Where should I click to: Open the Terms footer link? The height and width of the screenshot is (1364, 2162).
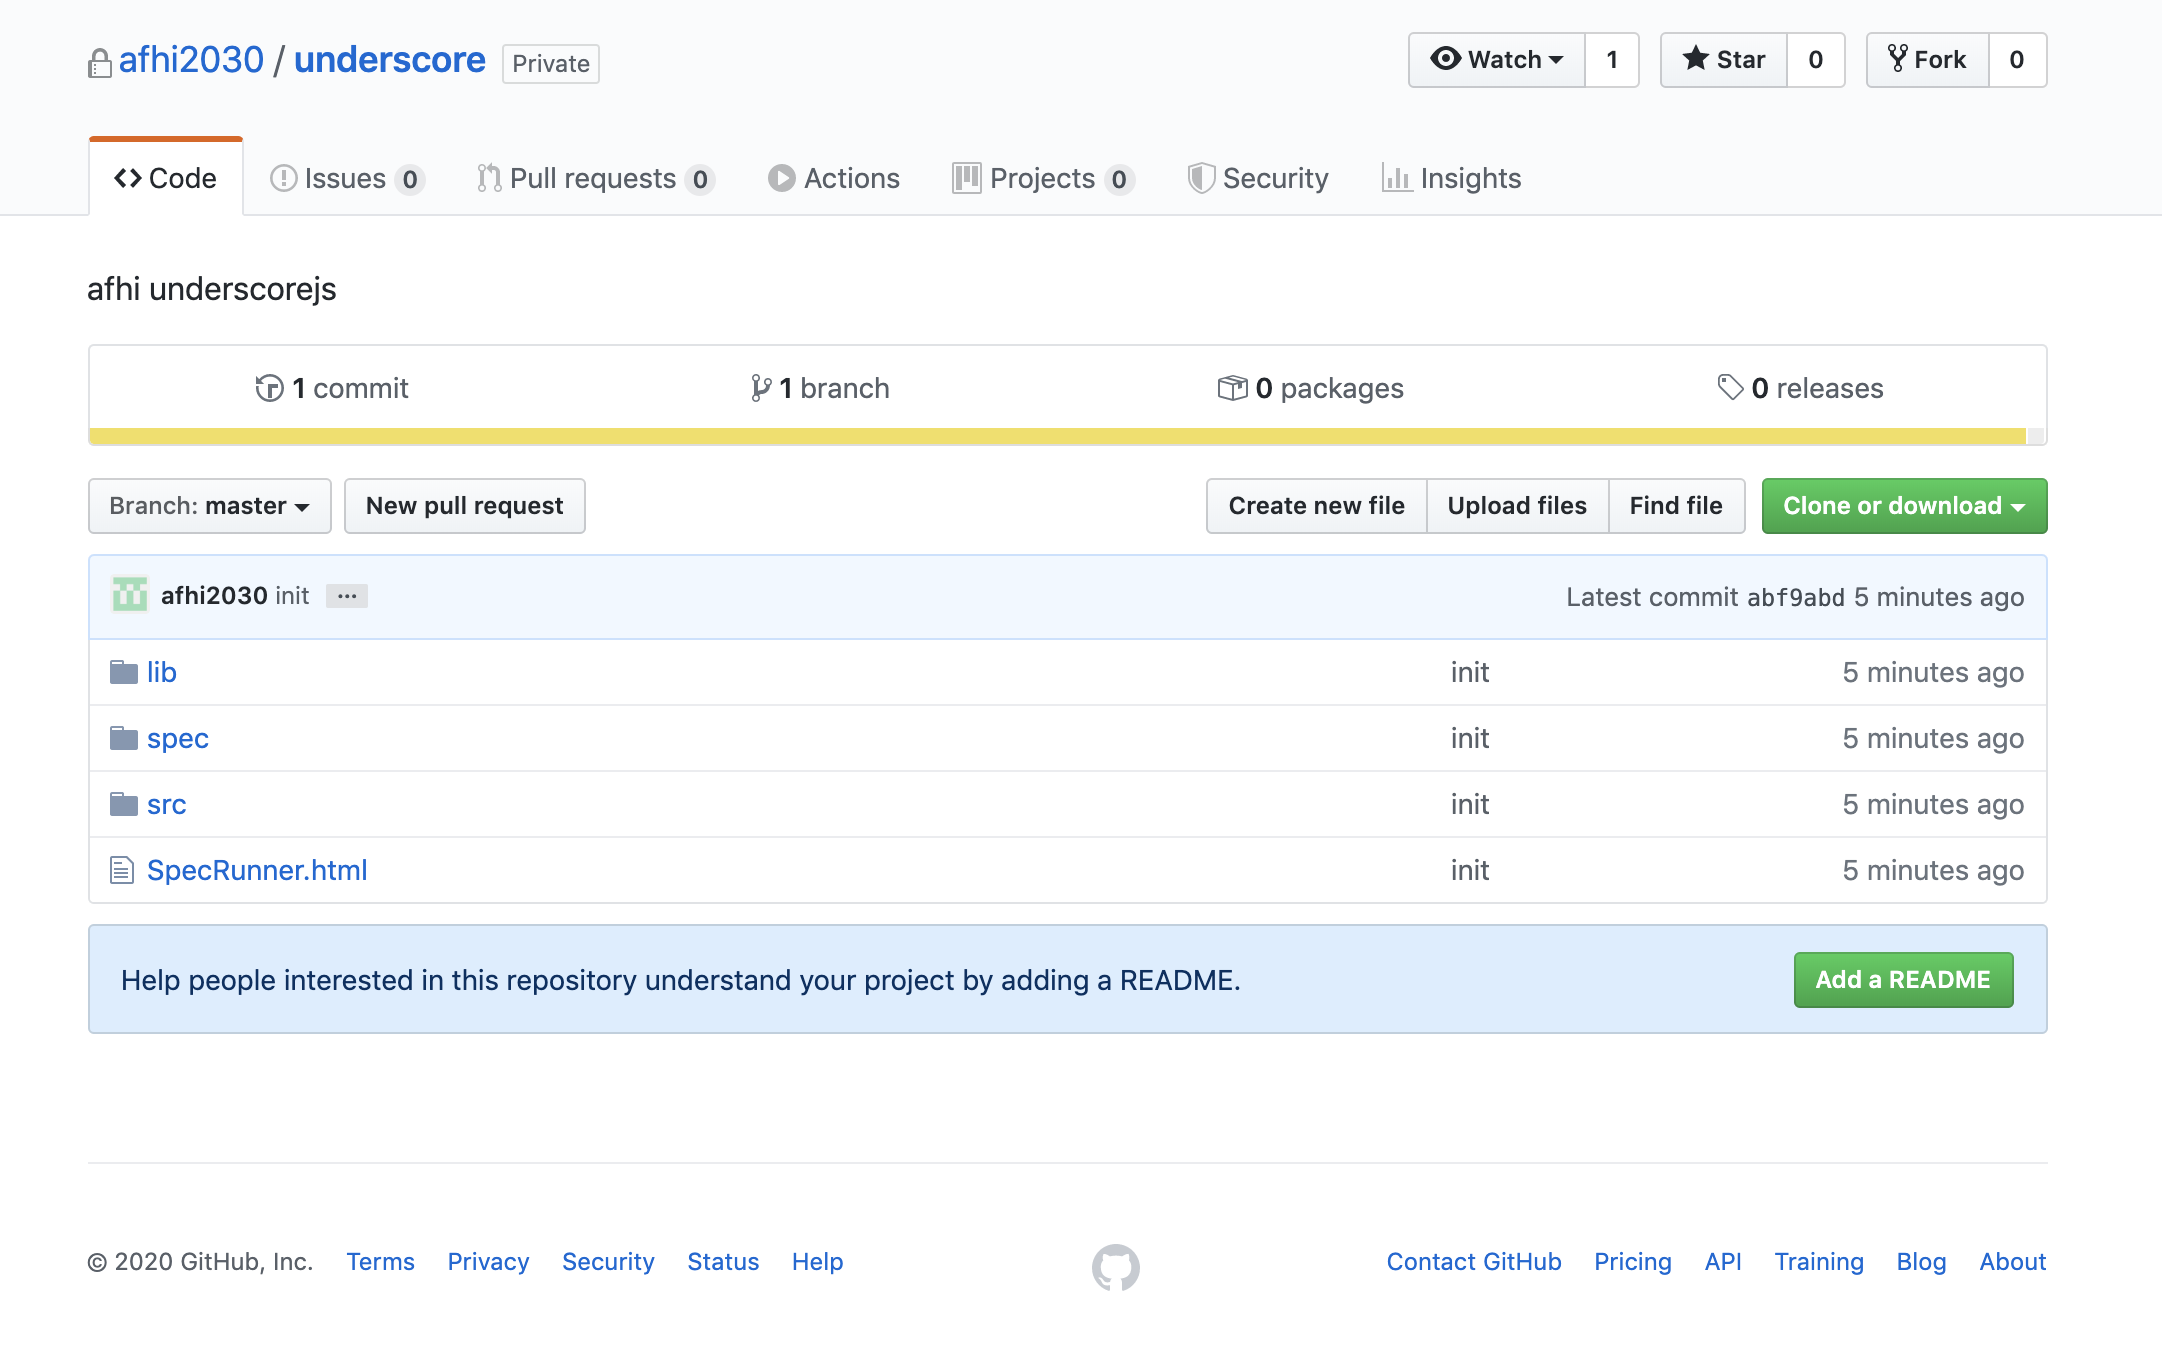click(x=380, y=1262)
